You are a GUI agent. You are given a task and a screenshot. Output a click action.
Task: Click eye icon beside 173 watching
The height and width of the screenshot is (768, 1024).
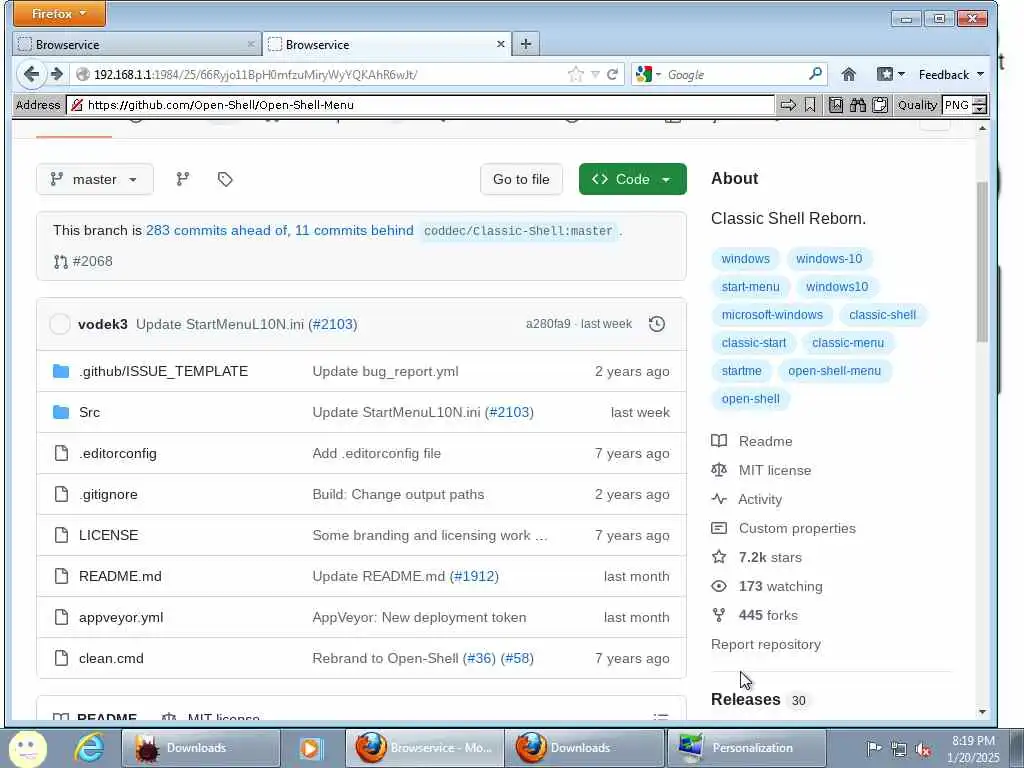(x=719, y=586)
